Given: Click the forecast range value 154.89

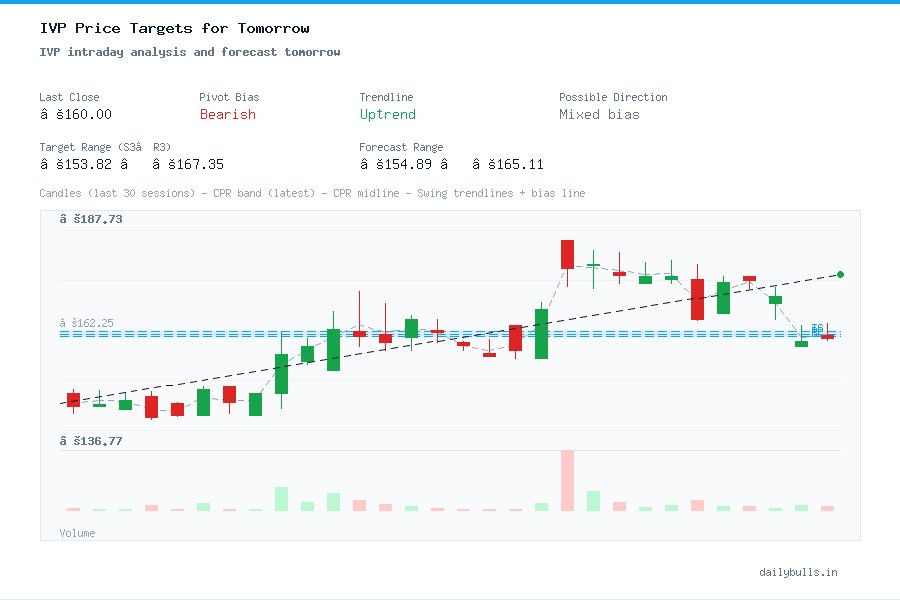Looking at the screenshot, I should click(404, 164).
